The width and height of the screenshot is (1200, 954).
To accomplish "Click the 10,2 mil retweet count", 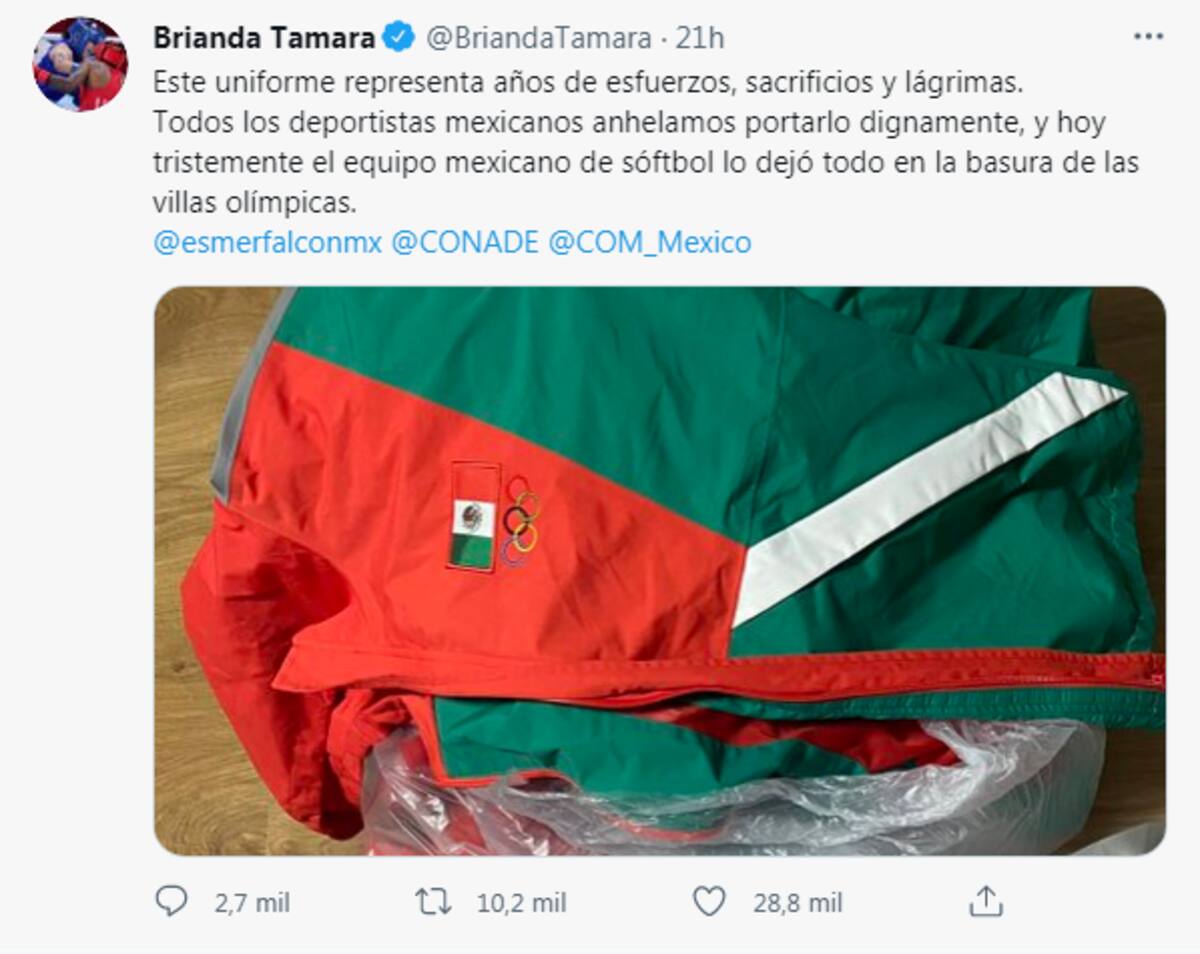I will click(521, 903).
